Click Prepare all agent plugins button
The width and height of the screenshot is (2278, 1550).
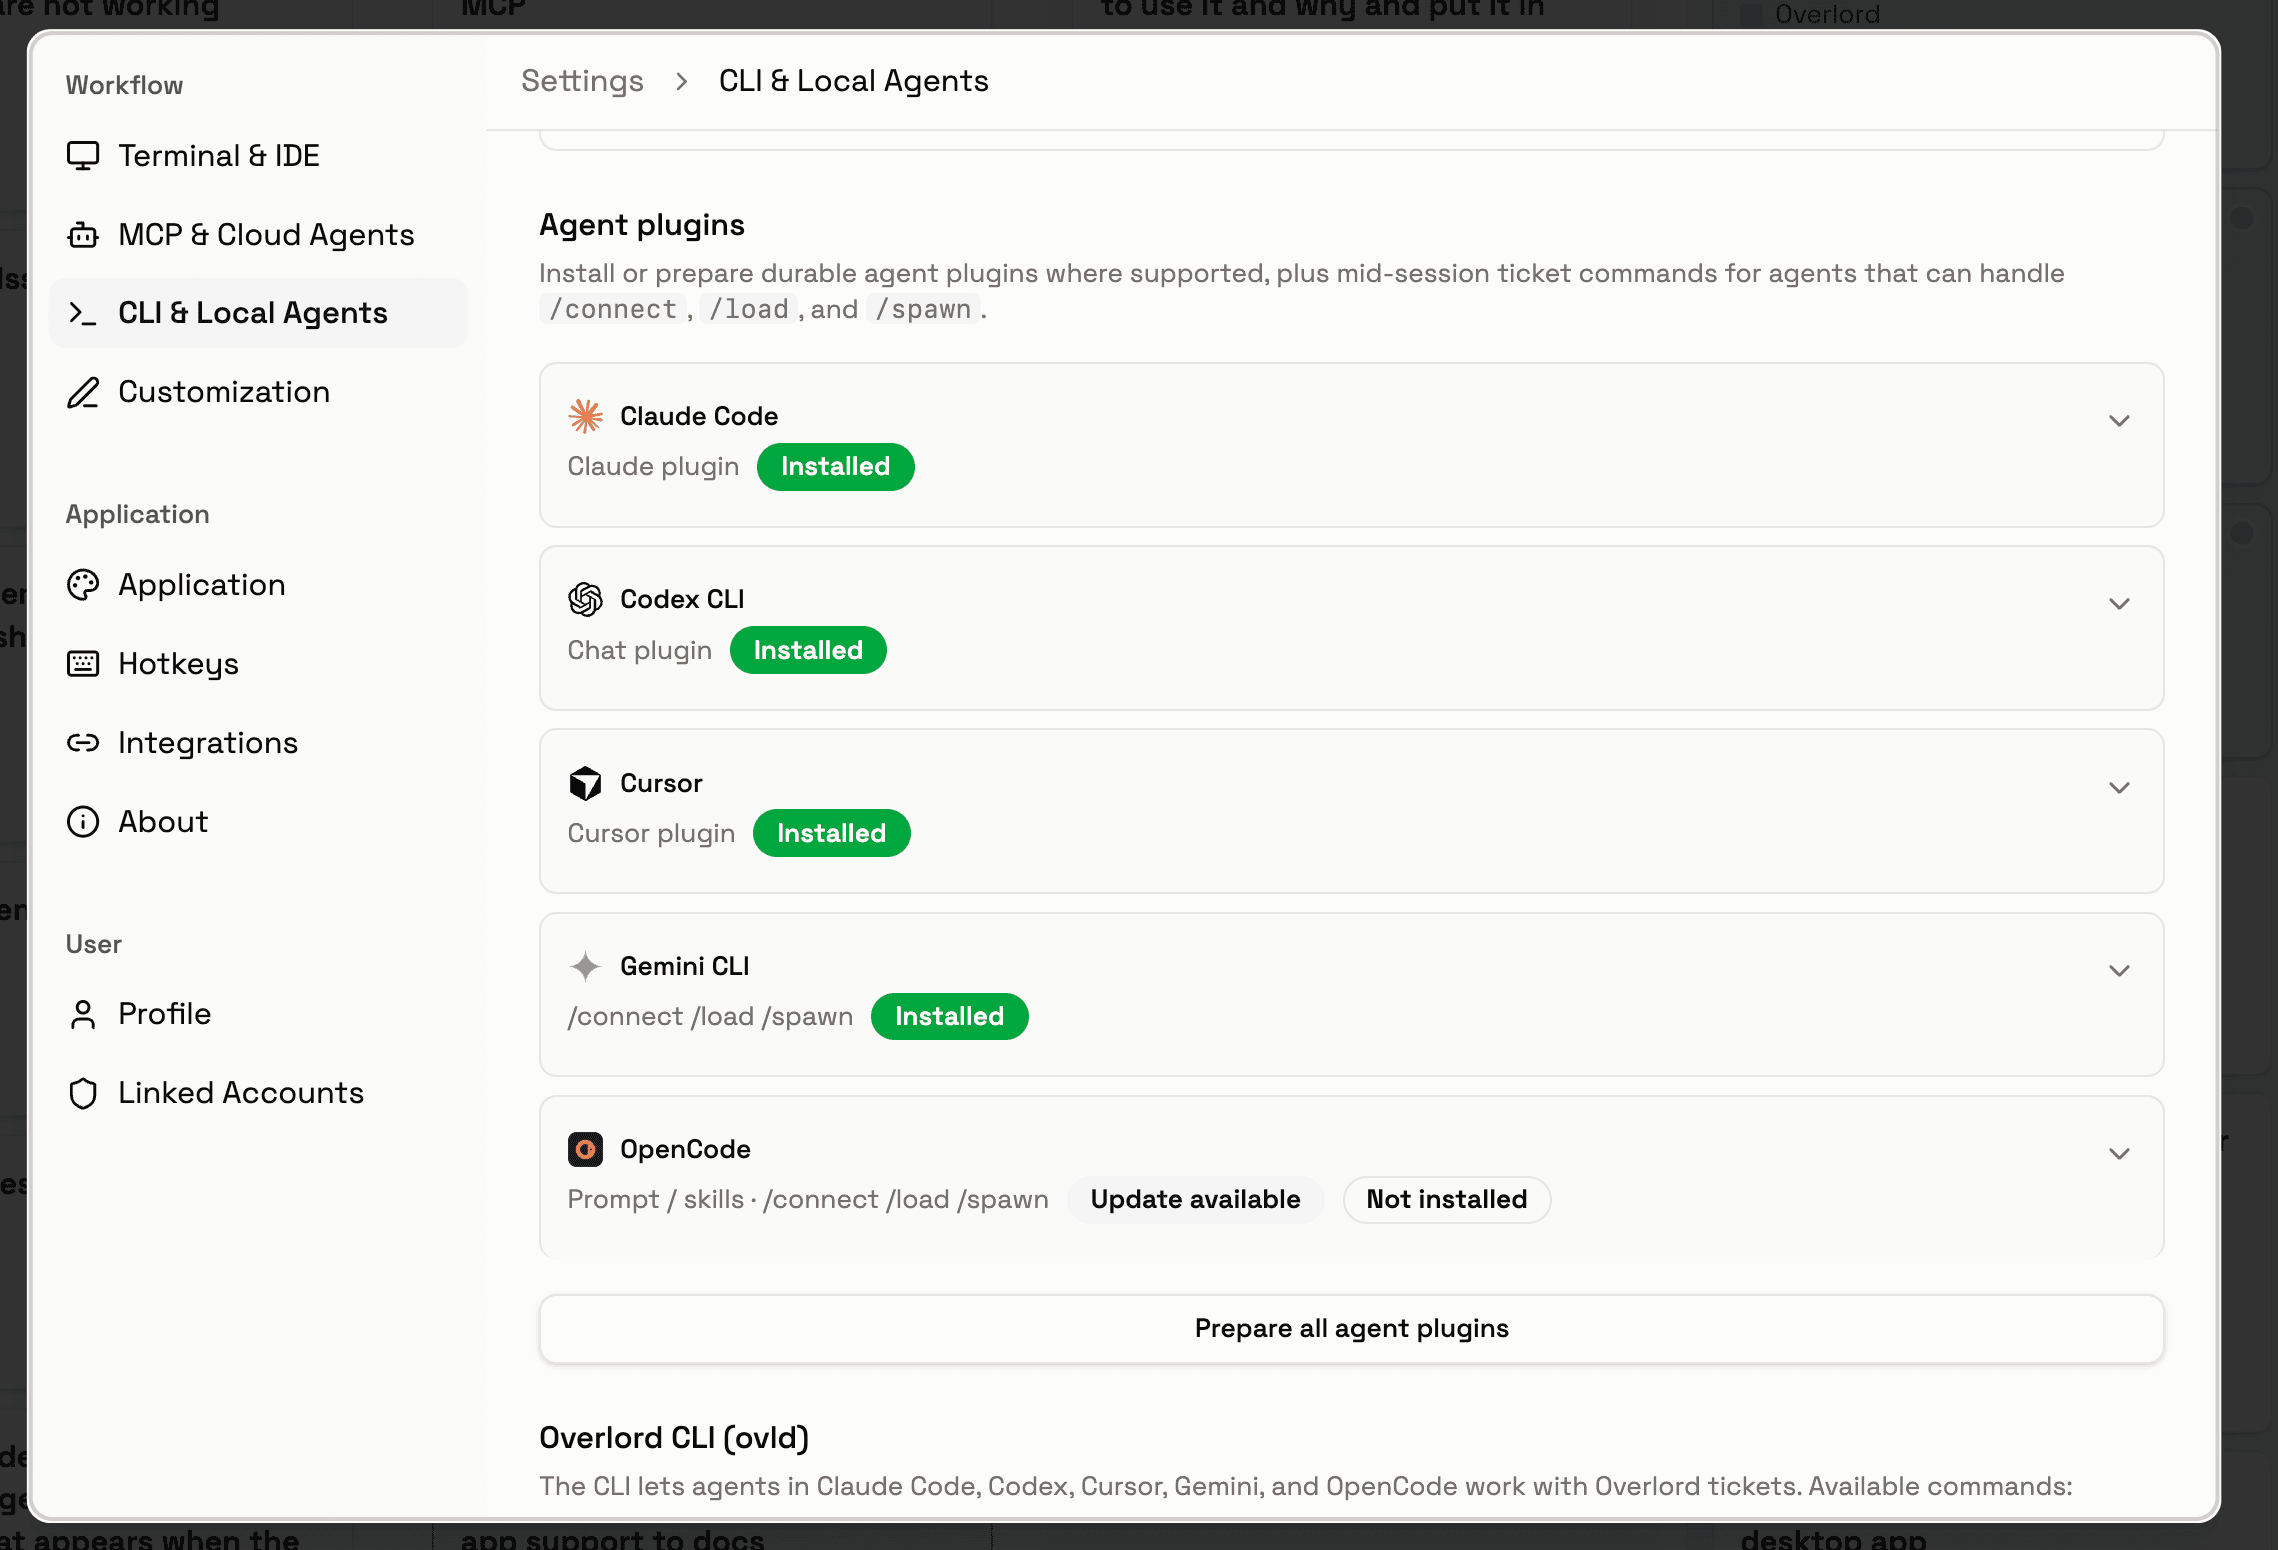click(x=1351, y=1328)
